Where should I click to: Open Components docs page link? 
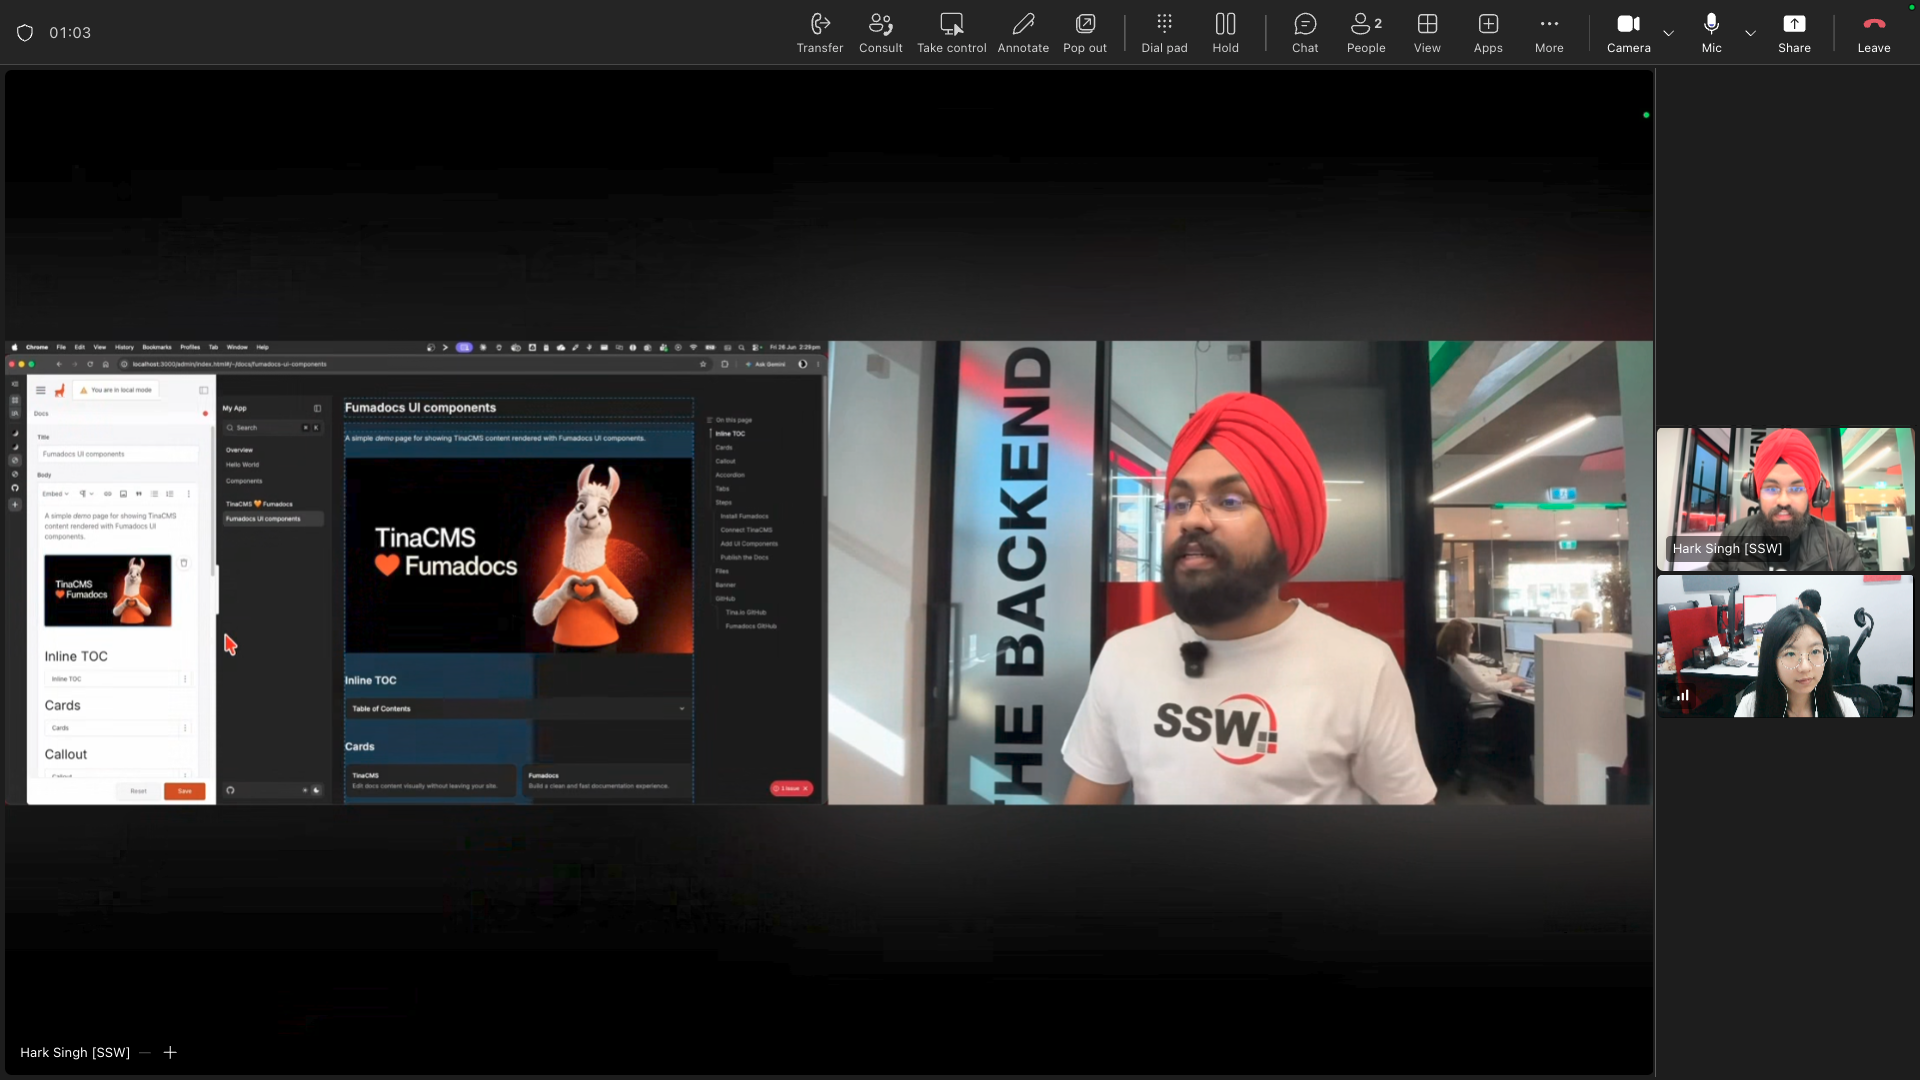[x=244, y=481]
